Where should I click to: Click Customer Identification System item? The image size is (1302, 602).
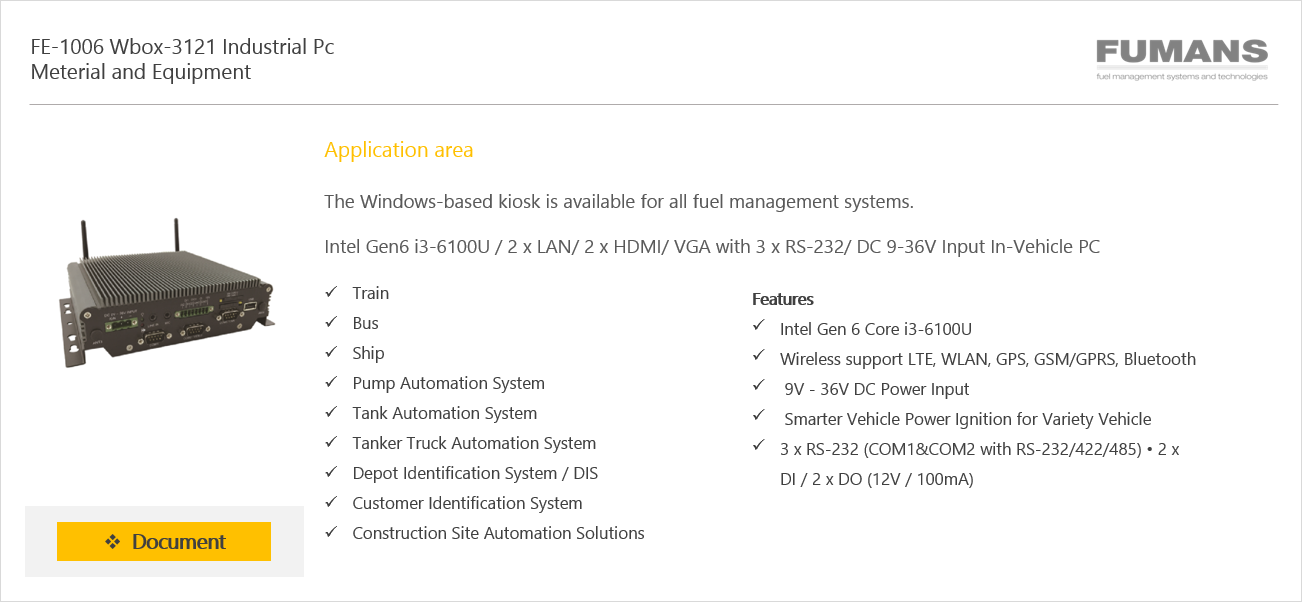click(467, 503)
